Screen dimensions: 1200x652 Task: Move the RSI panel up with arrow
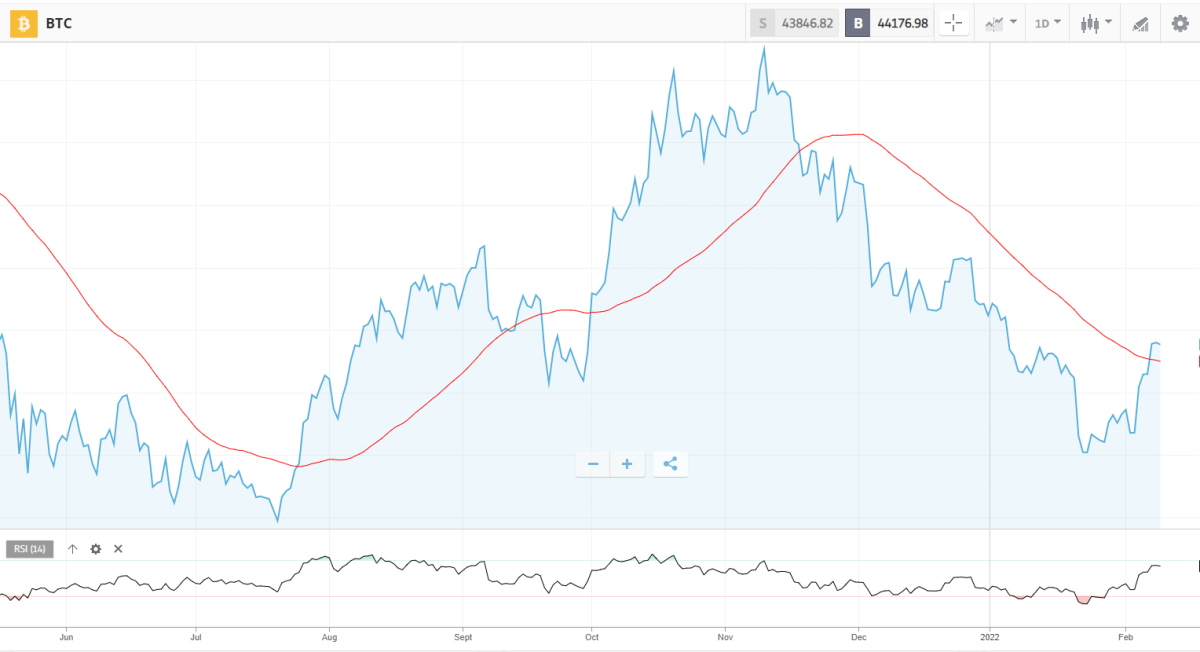[72, 549]
